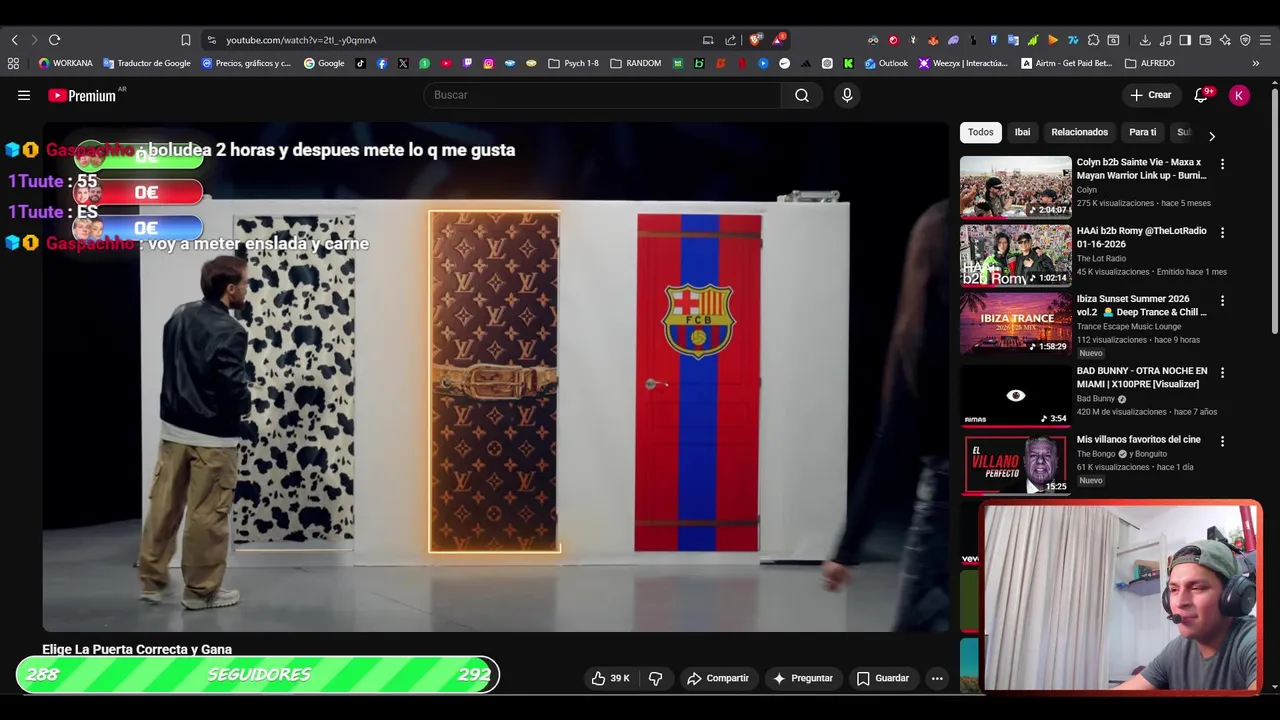Viewport: 1280px width, 720px height.
Task: Open options for Mis villanos favoritos video
Action: point(1222,440)
